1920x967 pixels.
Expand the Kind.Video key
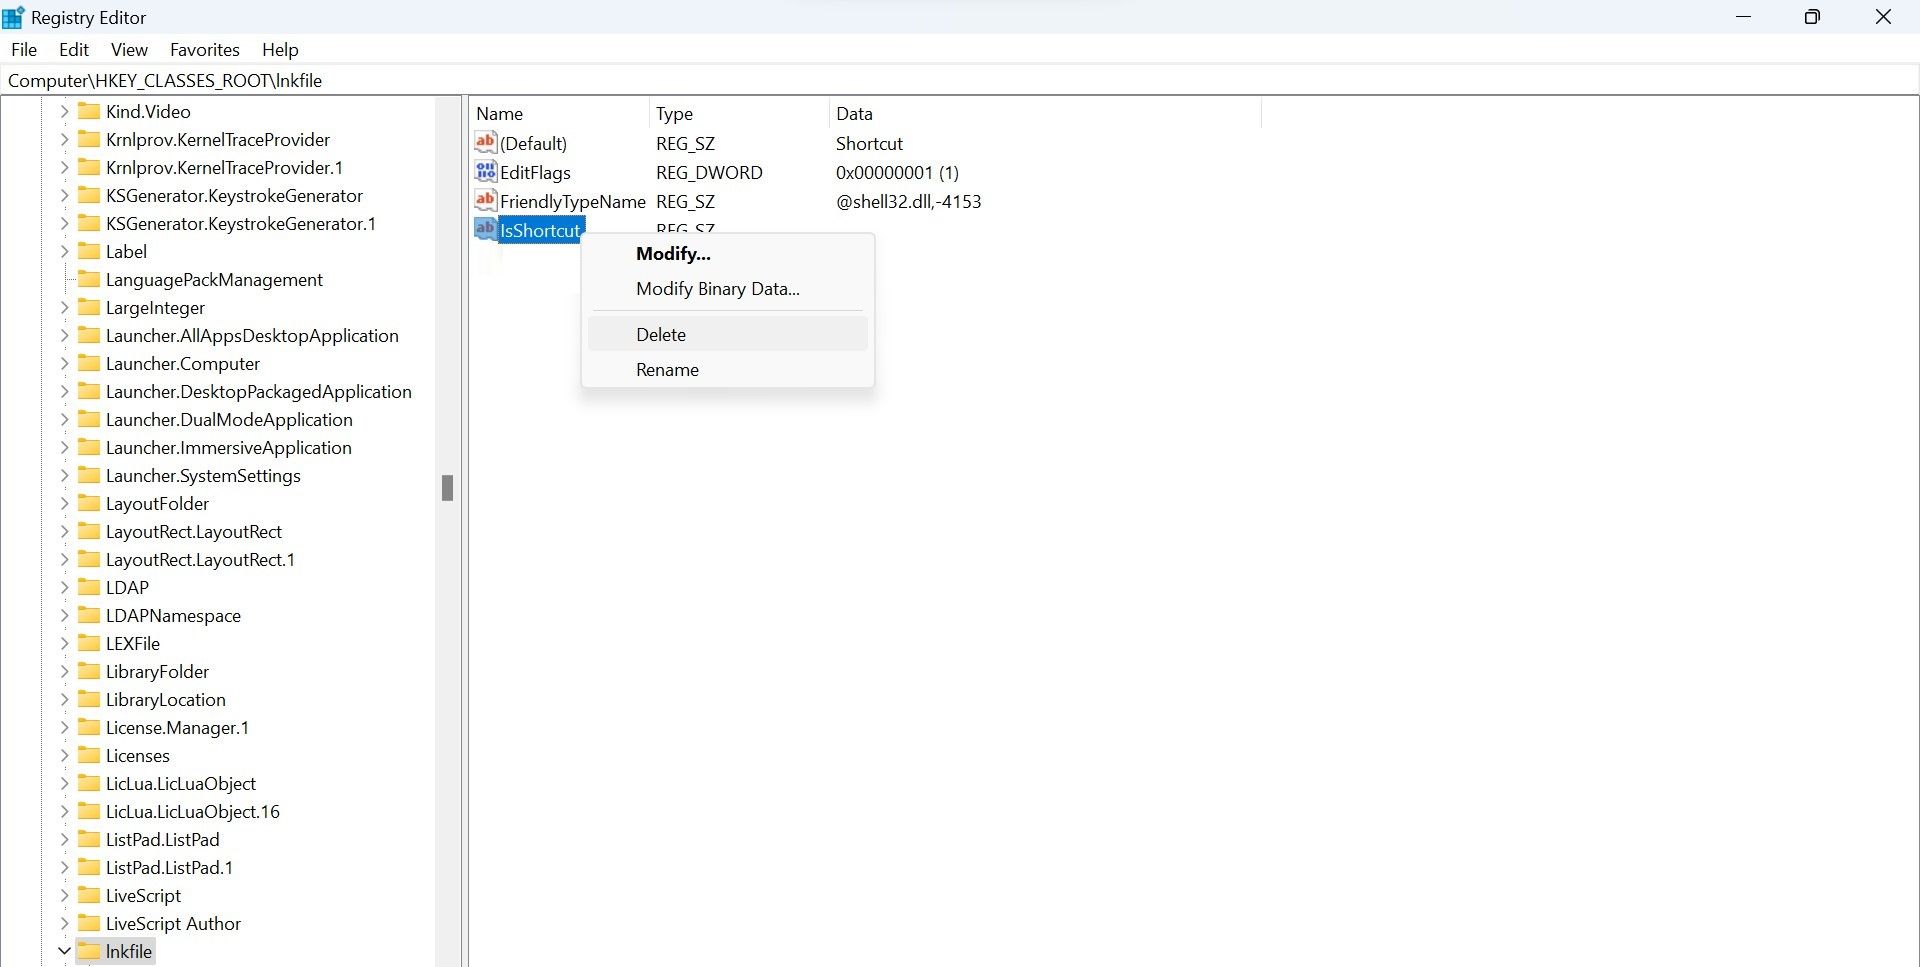tap(64, 111)
